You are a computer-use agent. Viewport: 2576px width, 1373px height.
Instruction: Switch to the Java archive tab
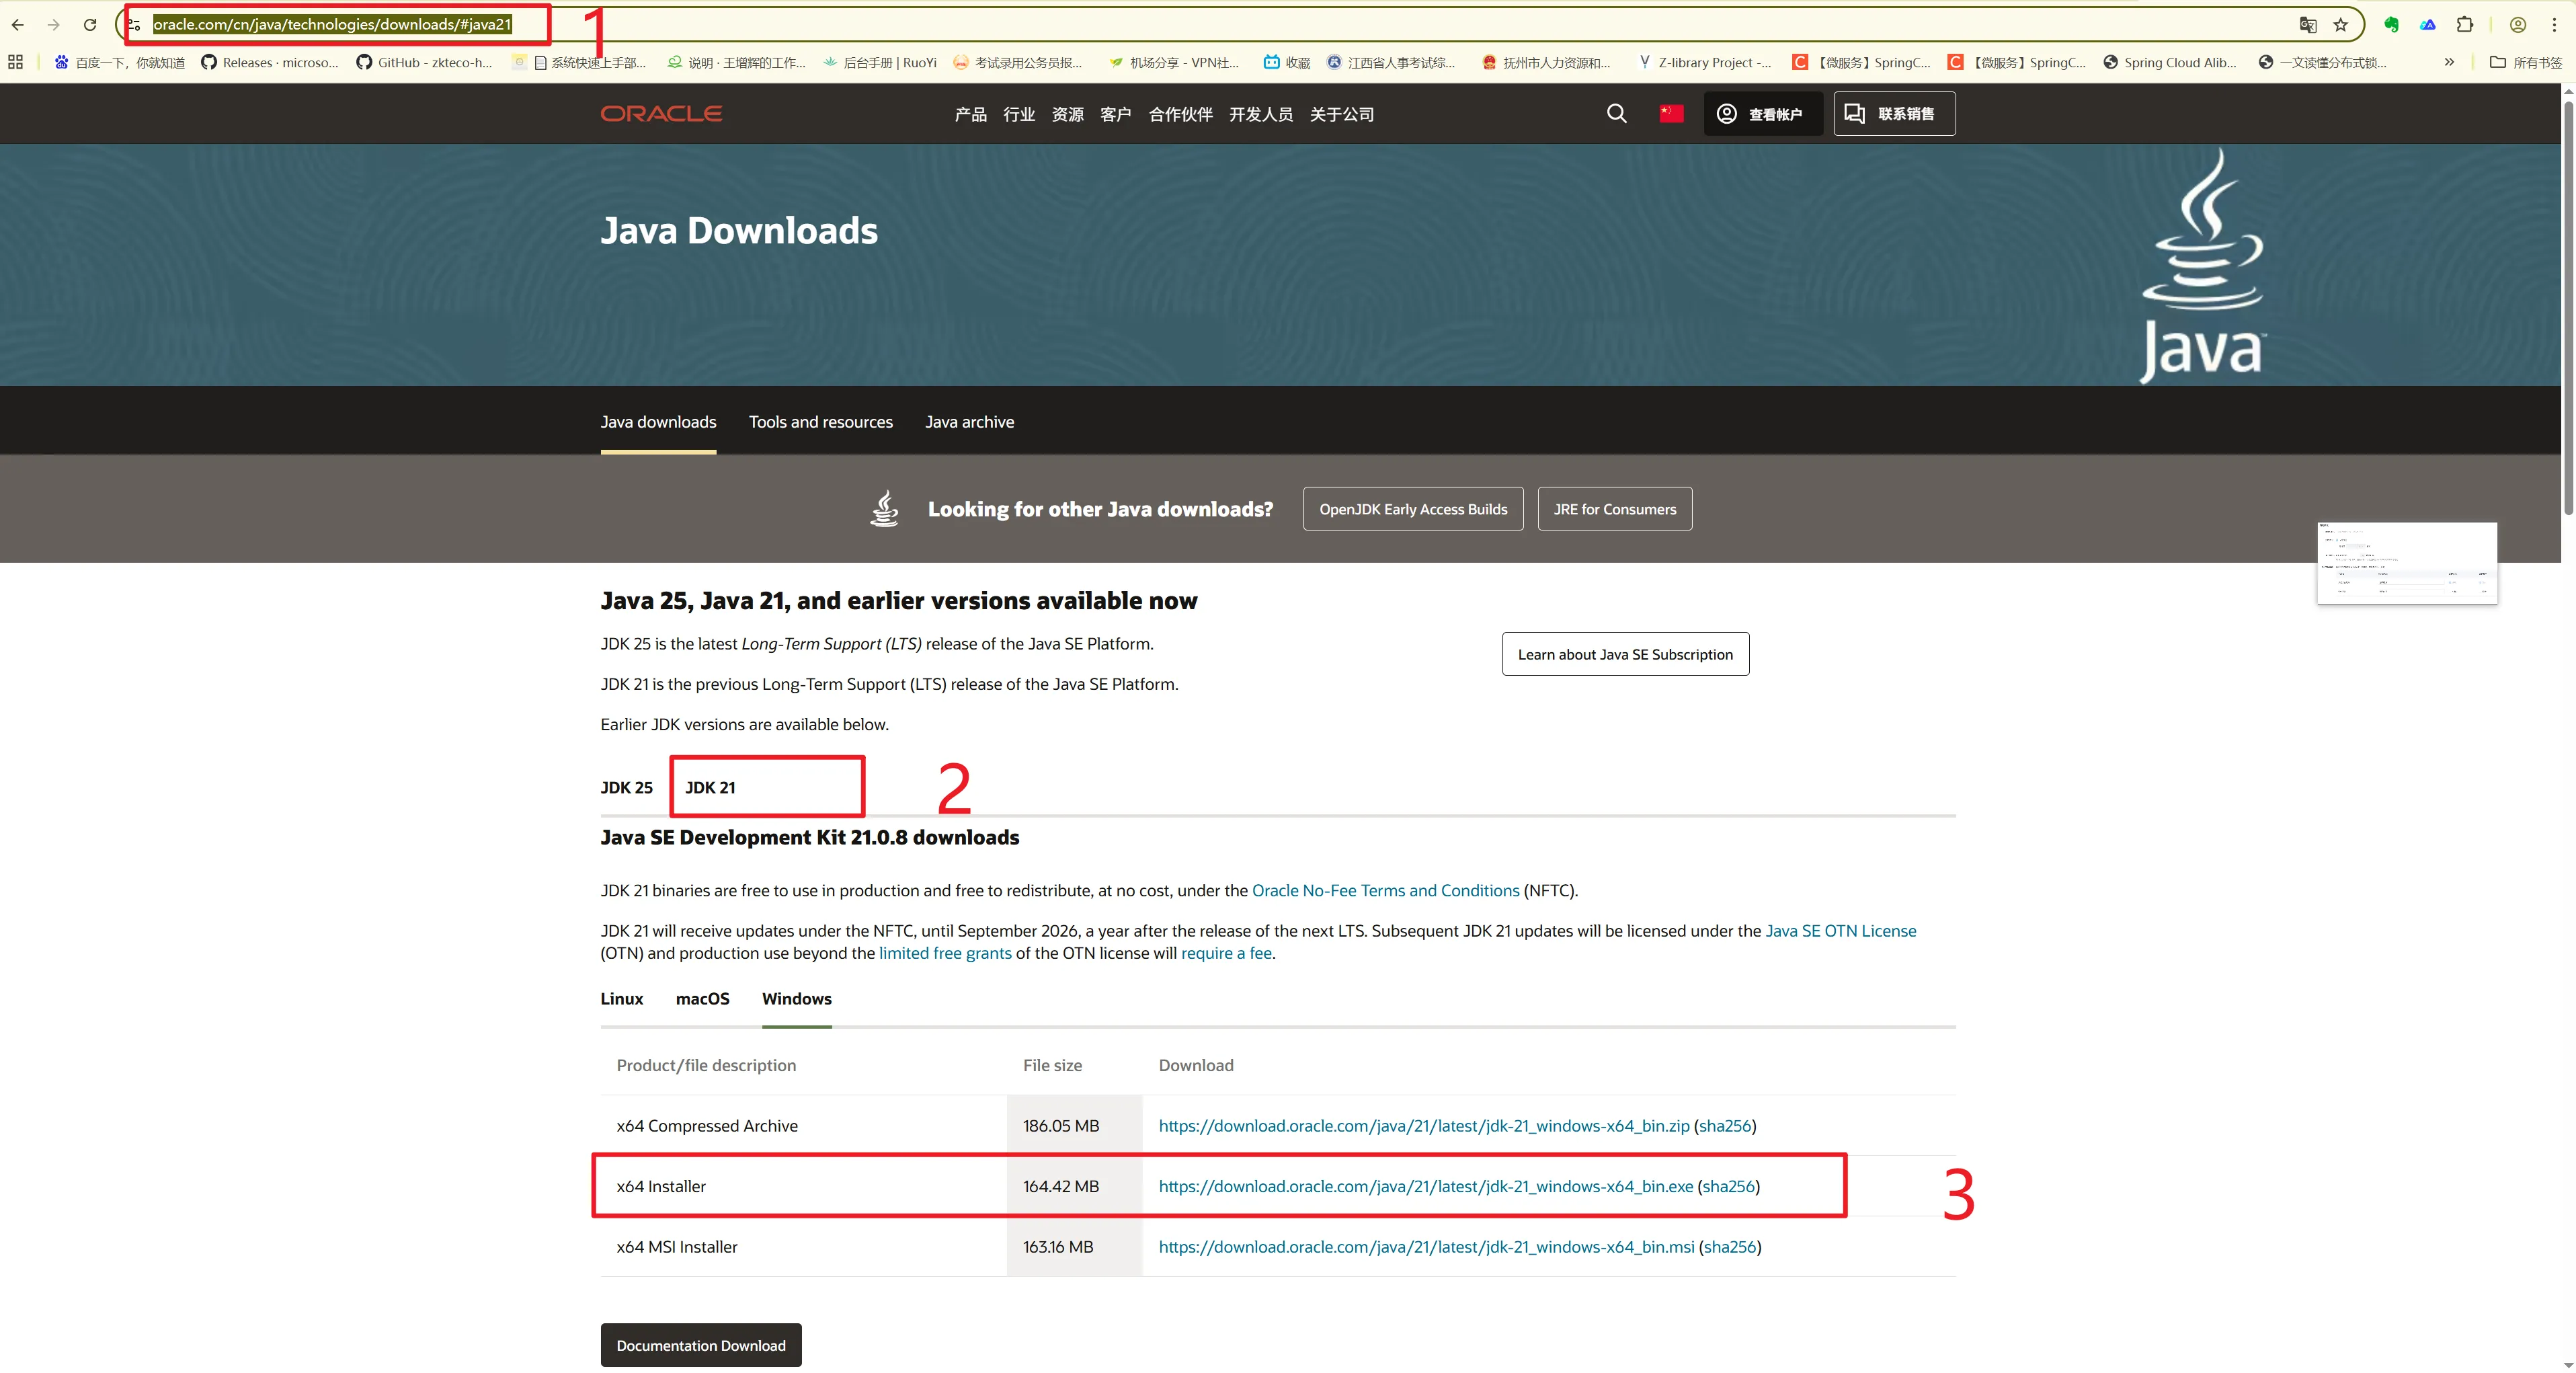(969, 422)
